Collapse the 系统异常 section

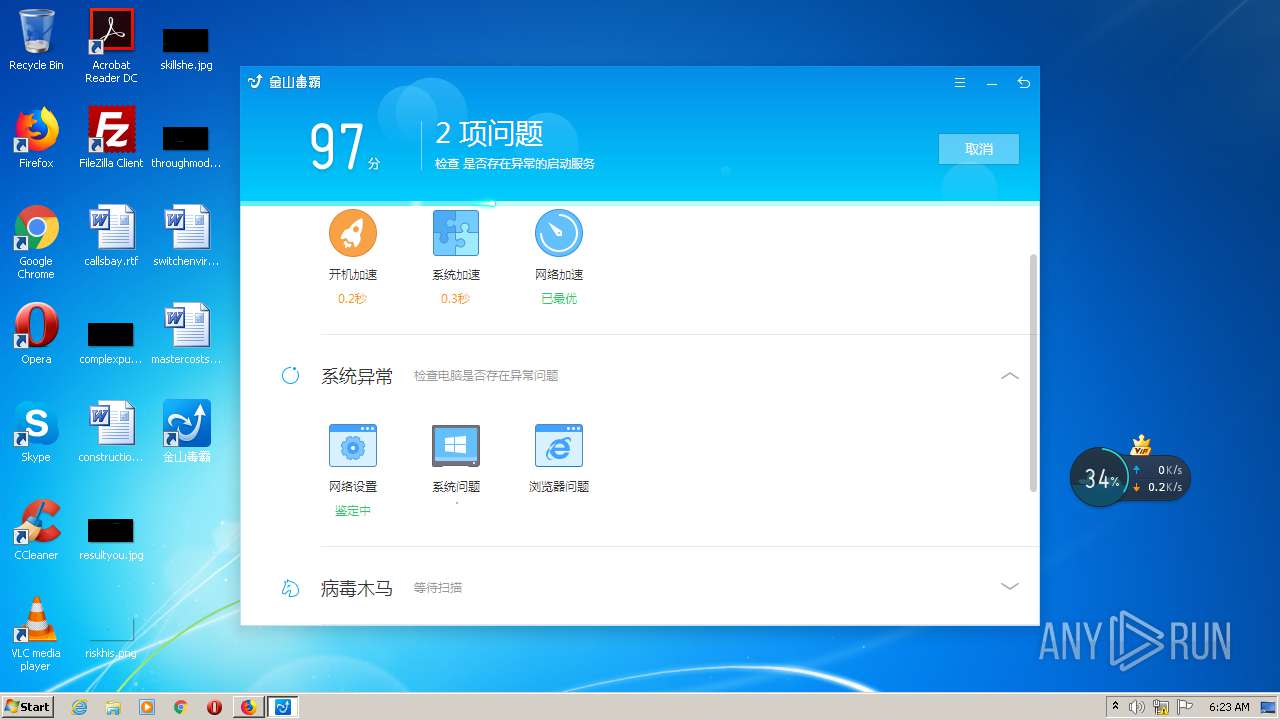pyautogui.click(x=1010, y=376)
